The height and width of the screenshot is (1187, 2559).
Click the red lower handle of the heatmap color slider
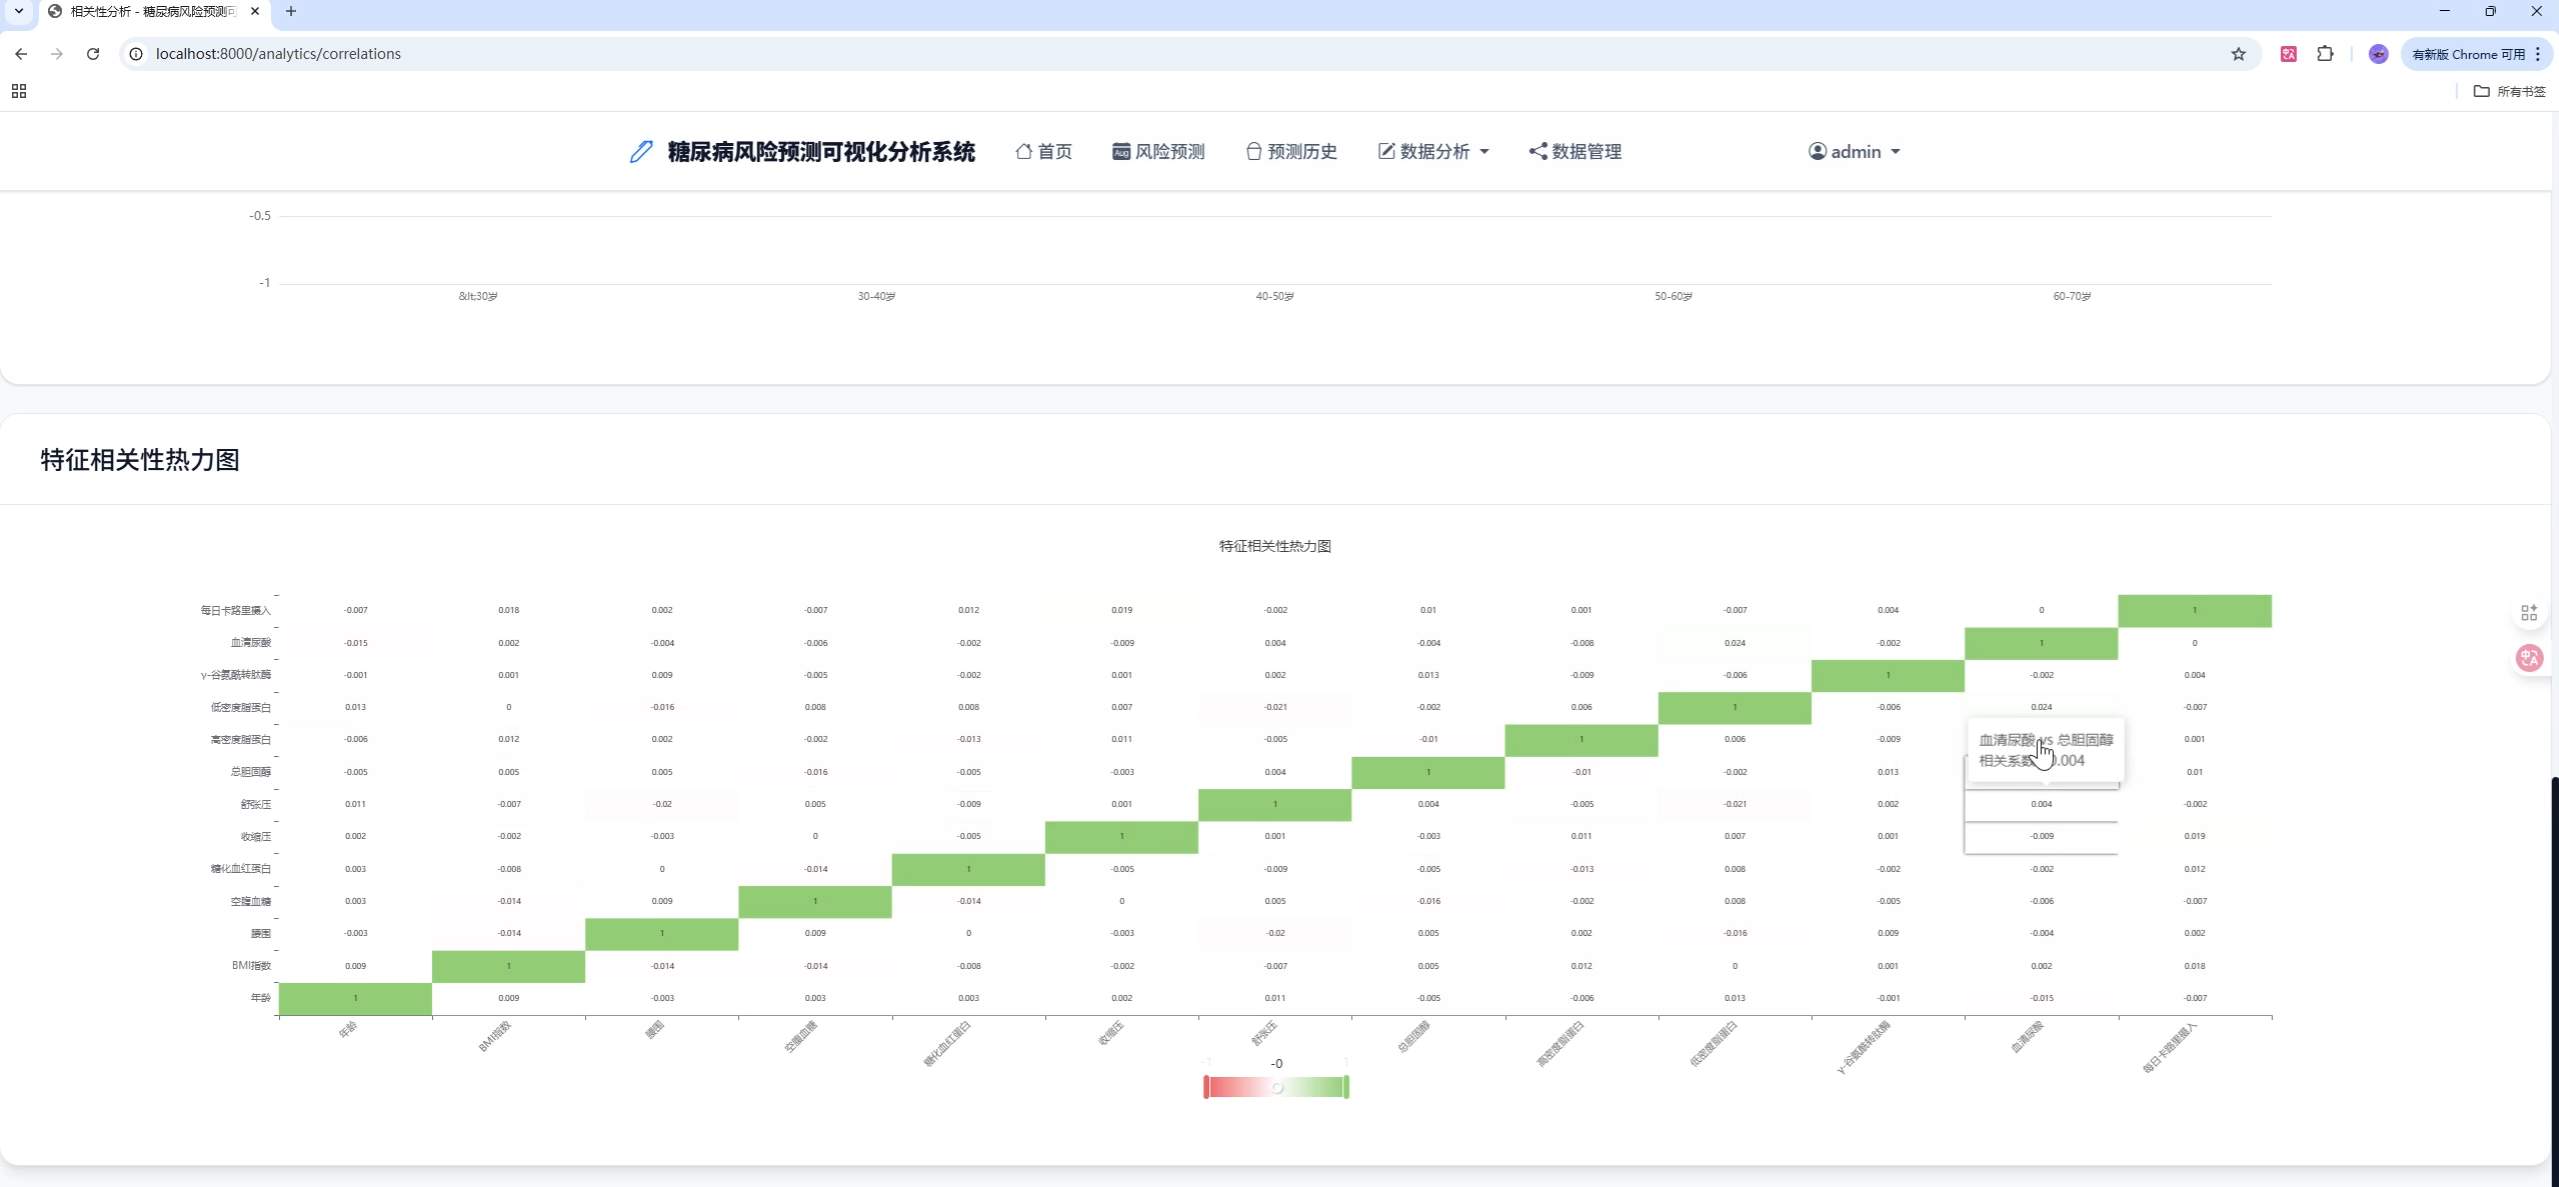click(x=1206, y=1087)
